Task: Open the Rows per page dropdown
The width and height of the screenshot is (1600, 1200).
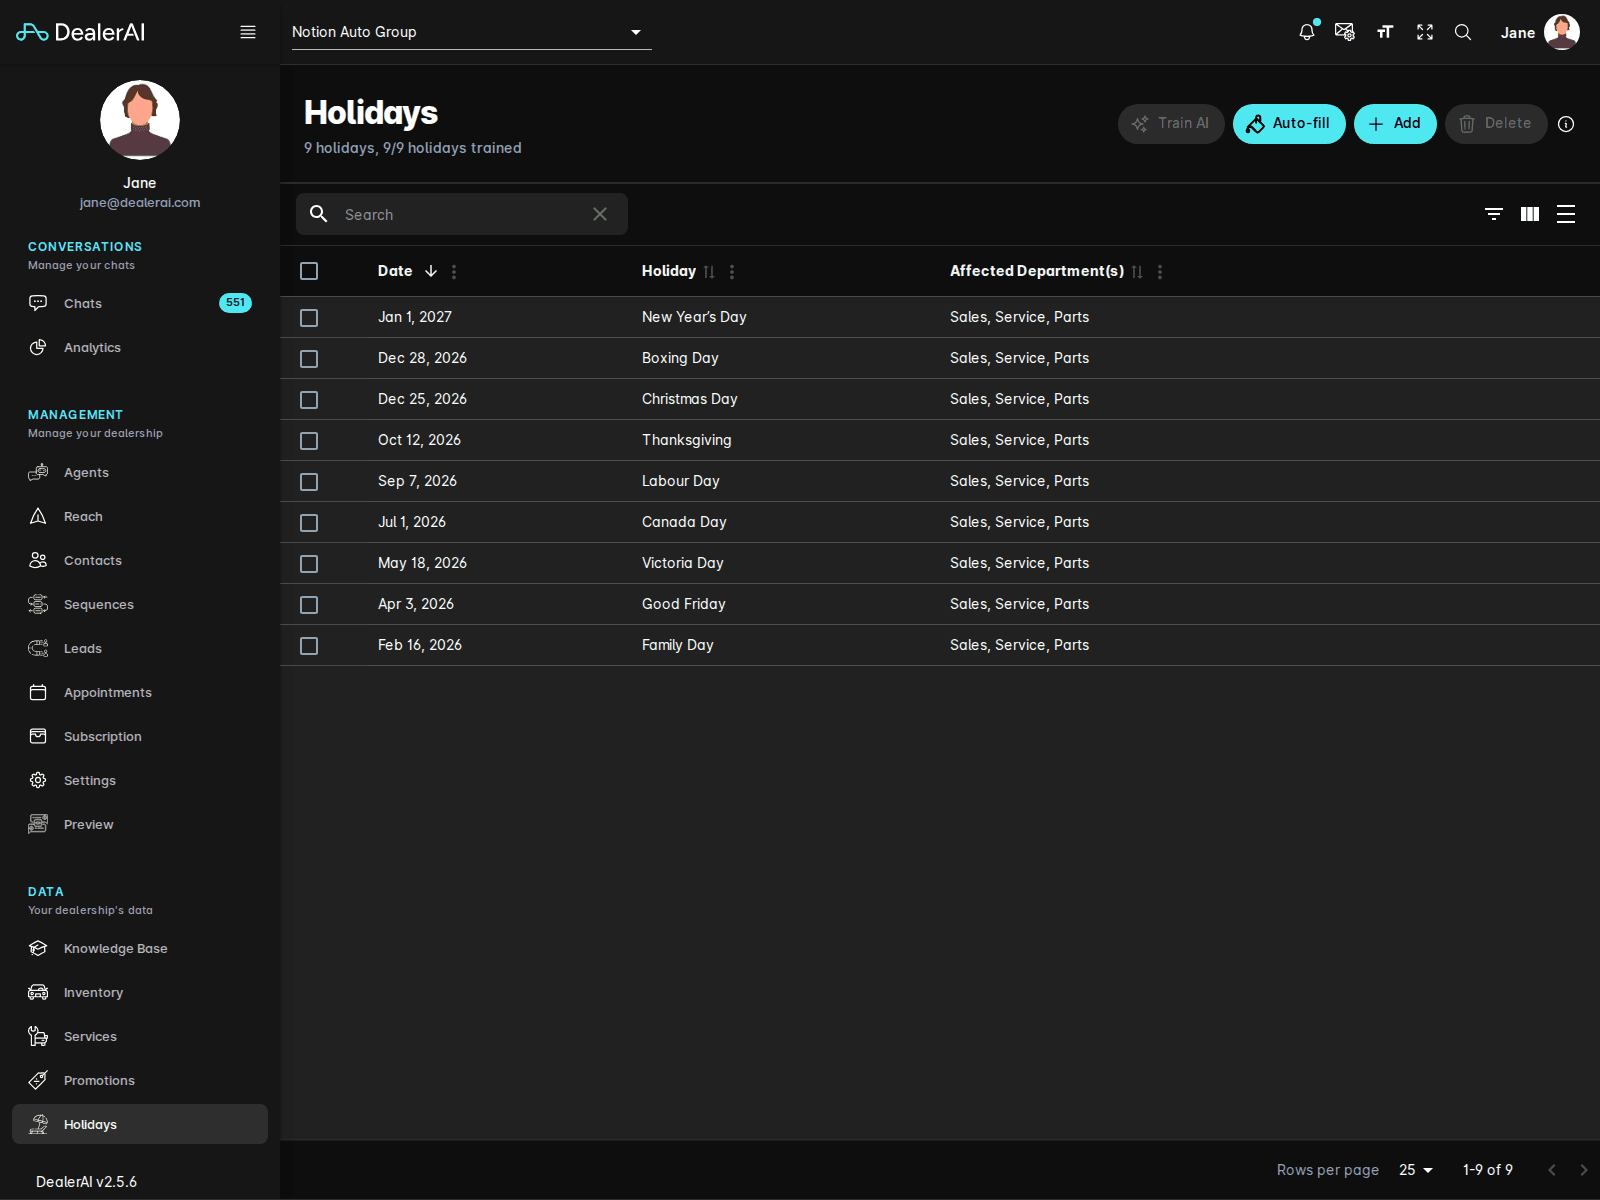Action: [x=1415, y=1169]
